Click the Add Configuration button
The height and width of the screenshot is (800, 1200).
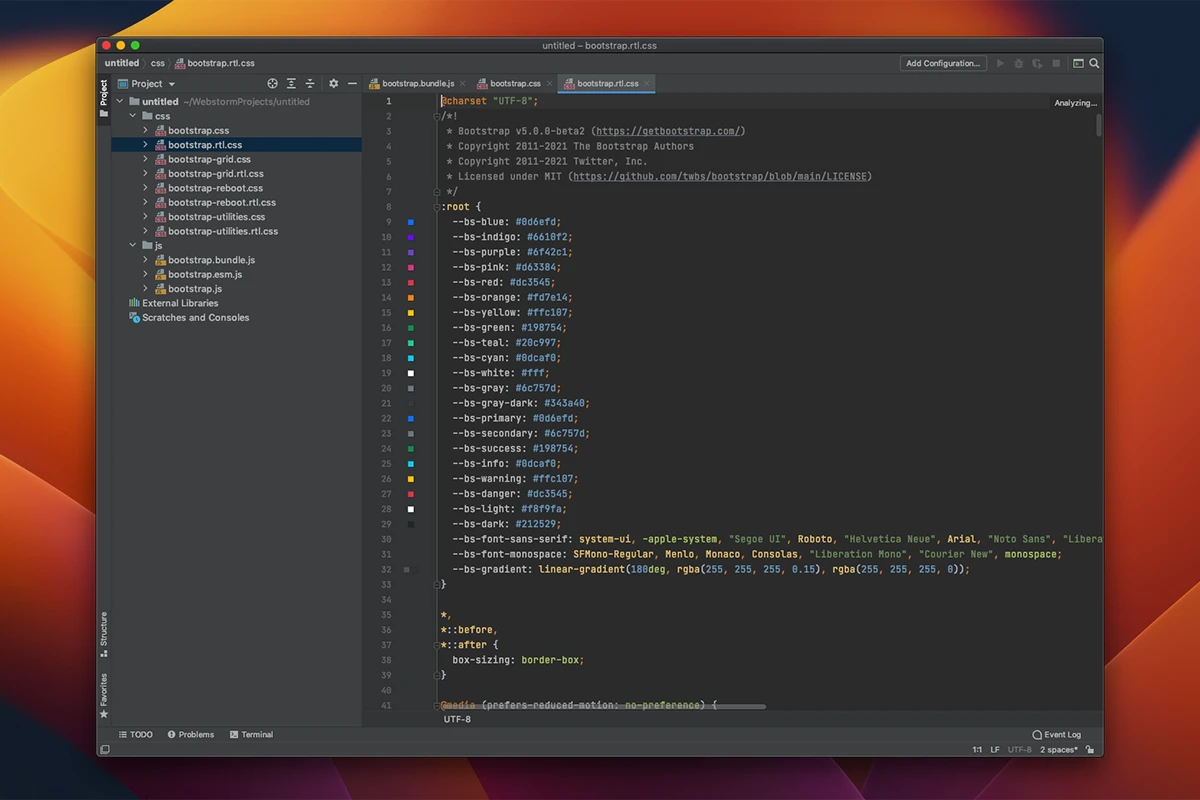[x=942, y=63]
